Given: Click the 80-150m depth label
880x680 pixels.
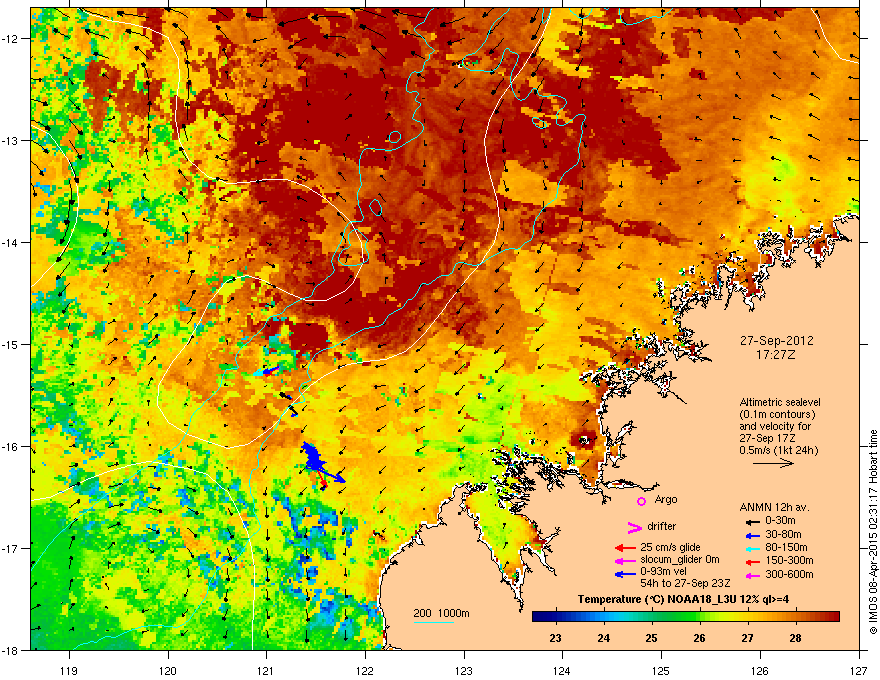Looking at the screenshot, I should pyautogui.click(x=786, y=548).
